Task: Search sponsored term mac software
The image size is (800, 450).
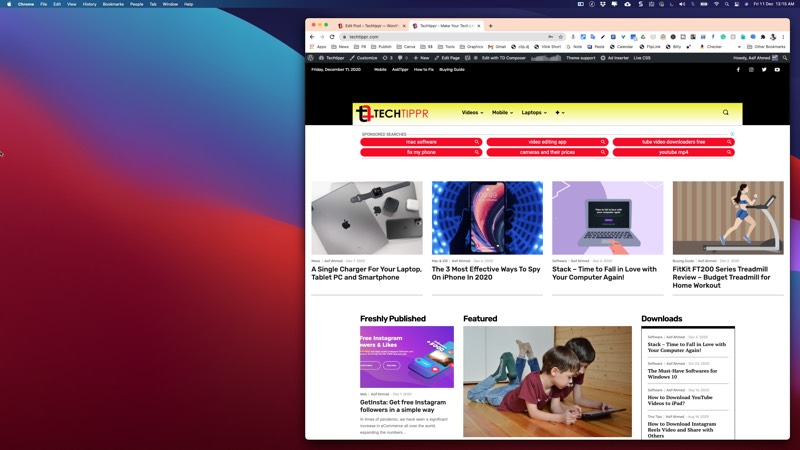Action: [421, 142]
